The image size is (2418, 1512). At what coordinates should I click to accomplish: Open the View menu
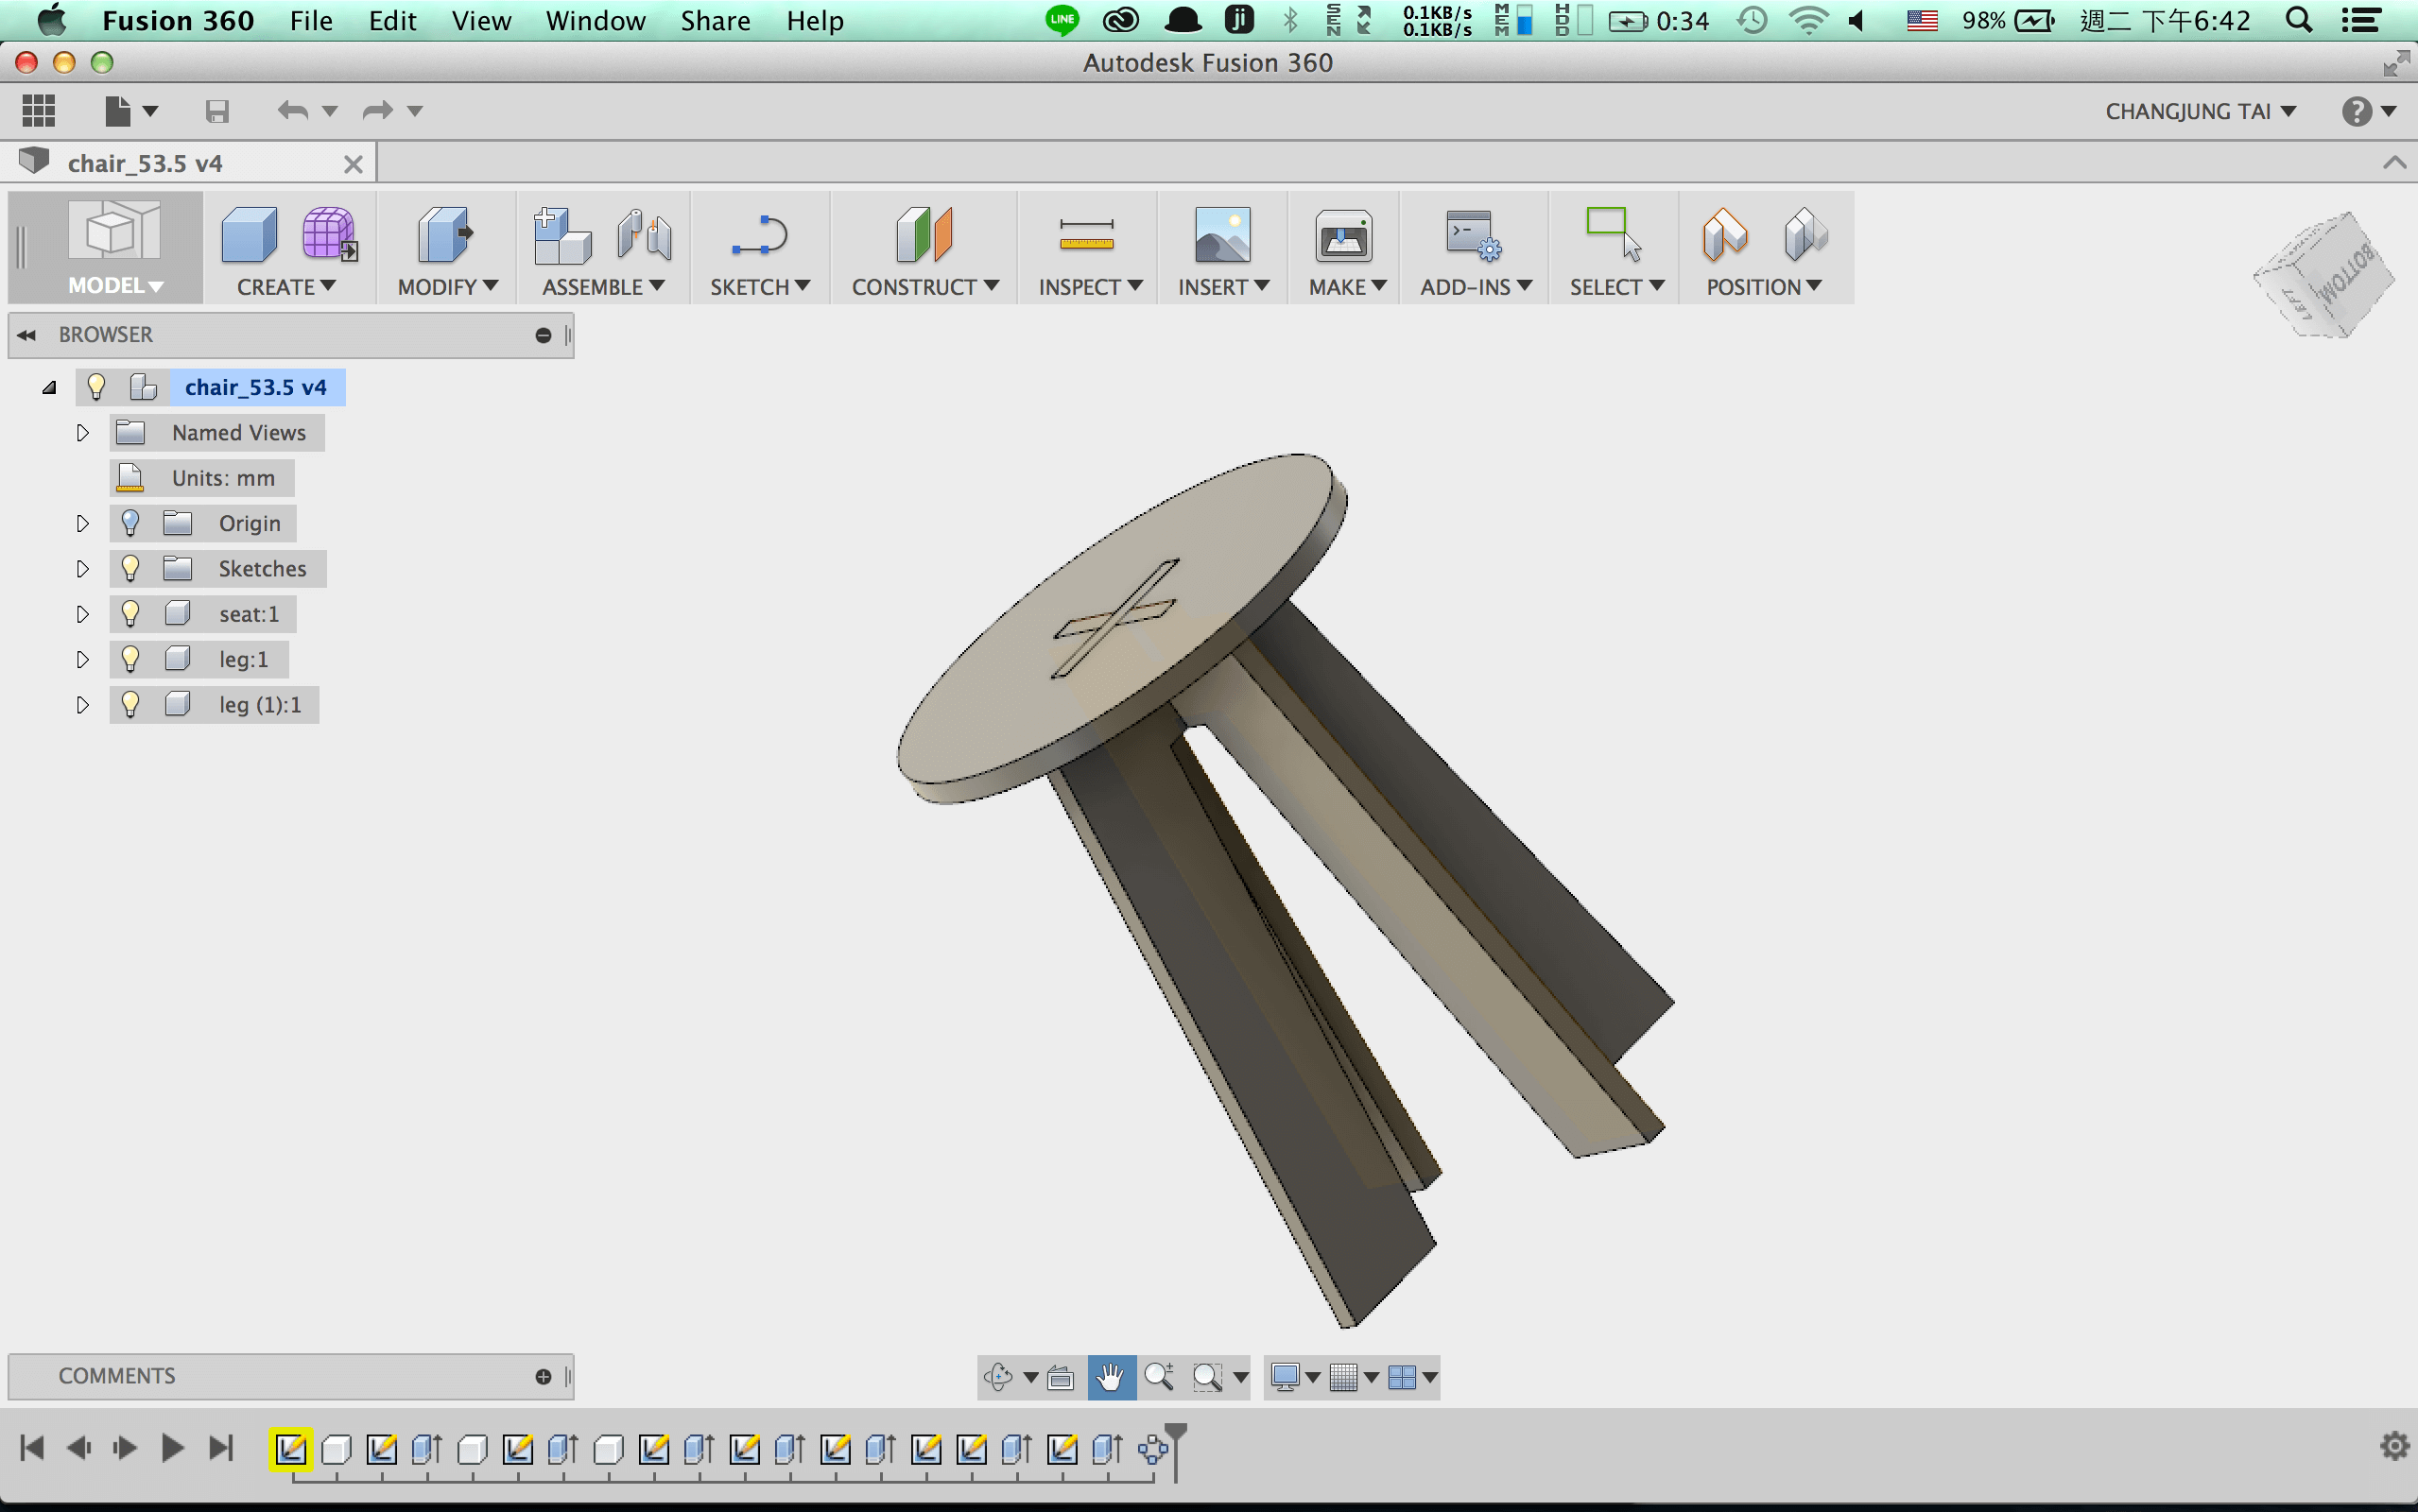pyautogui.click(x=481, y=21)
